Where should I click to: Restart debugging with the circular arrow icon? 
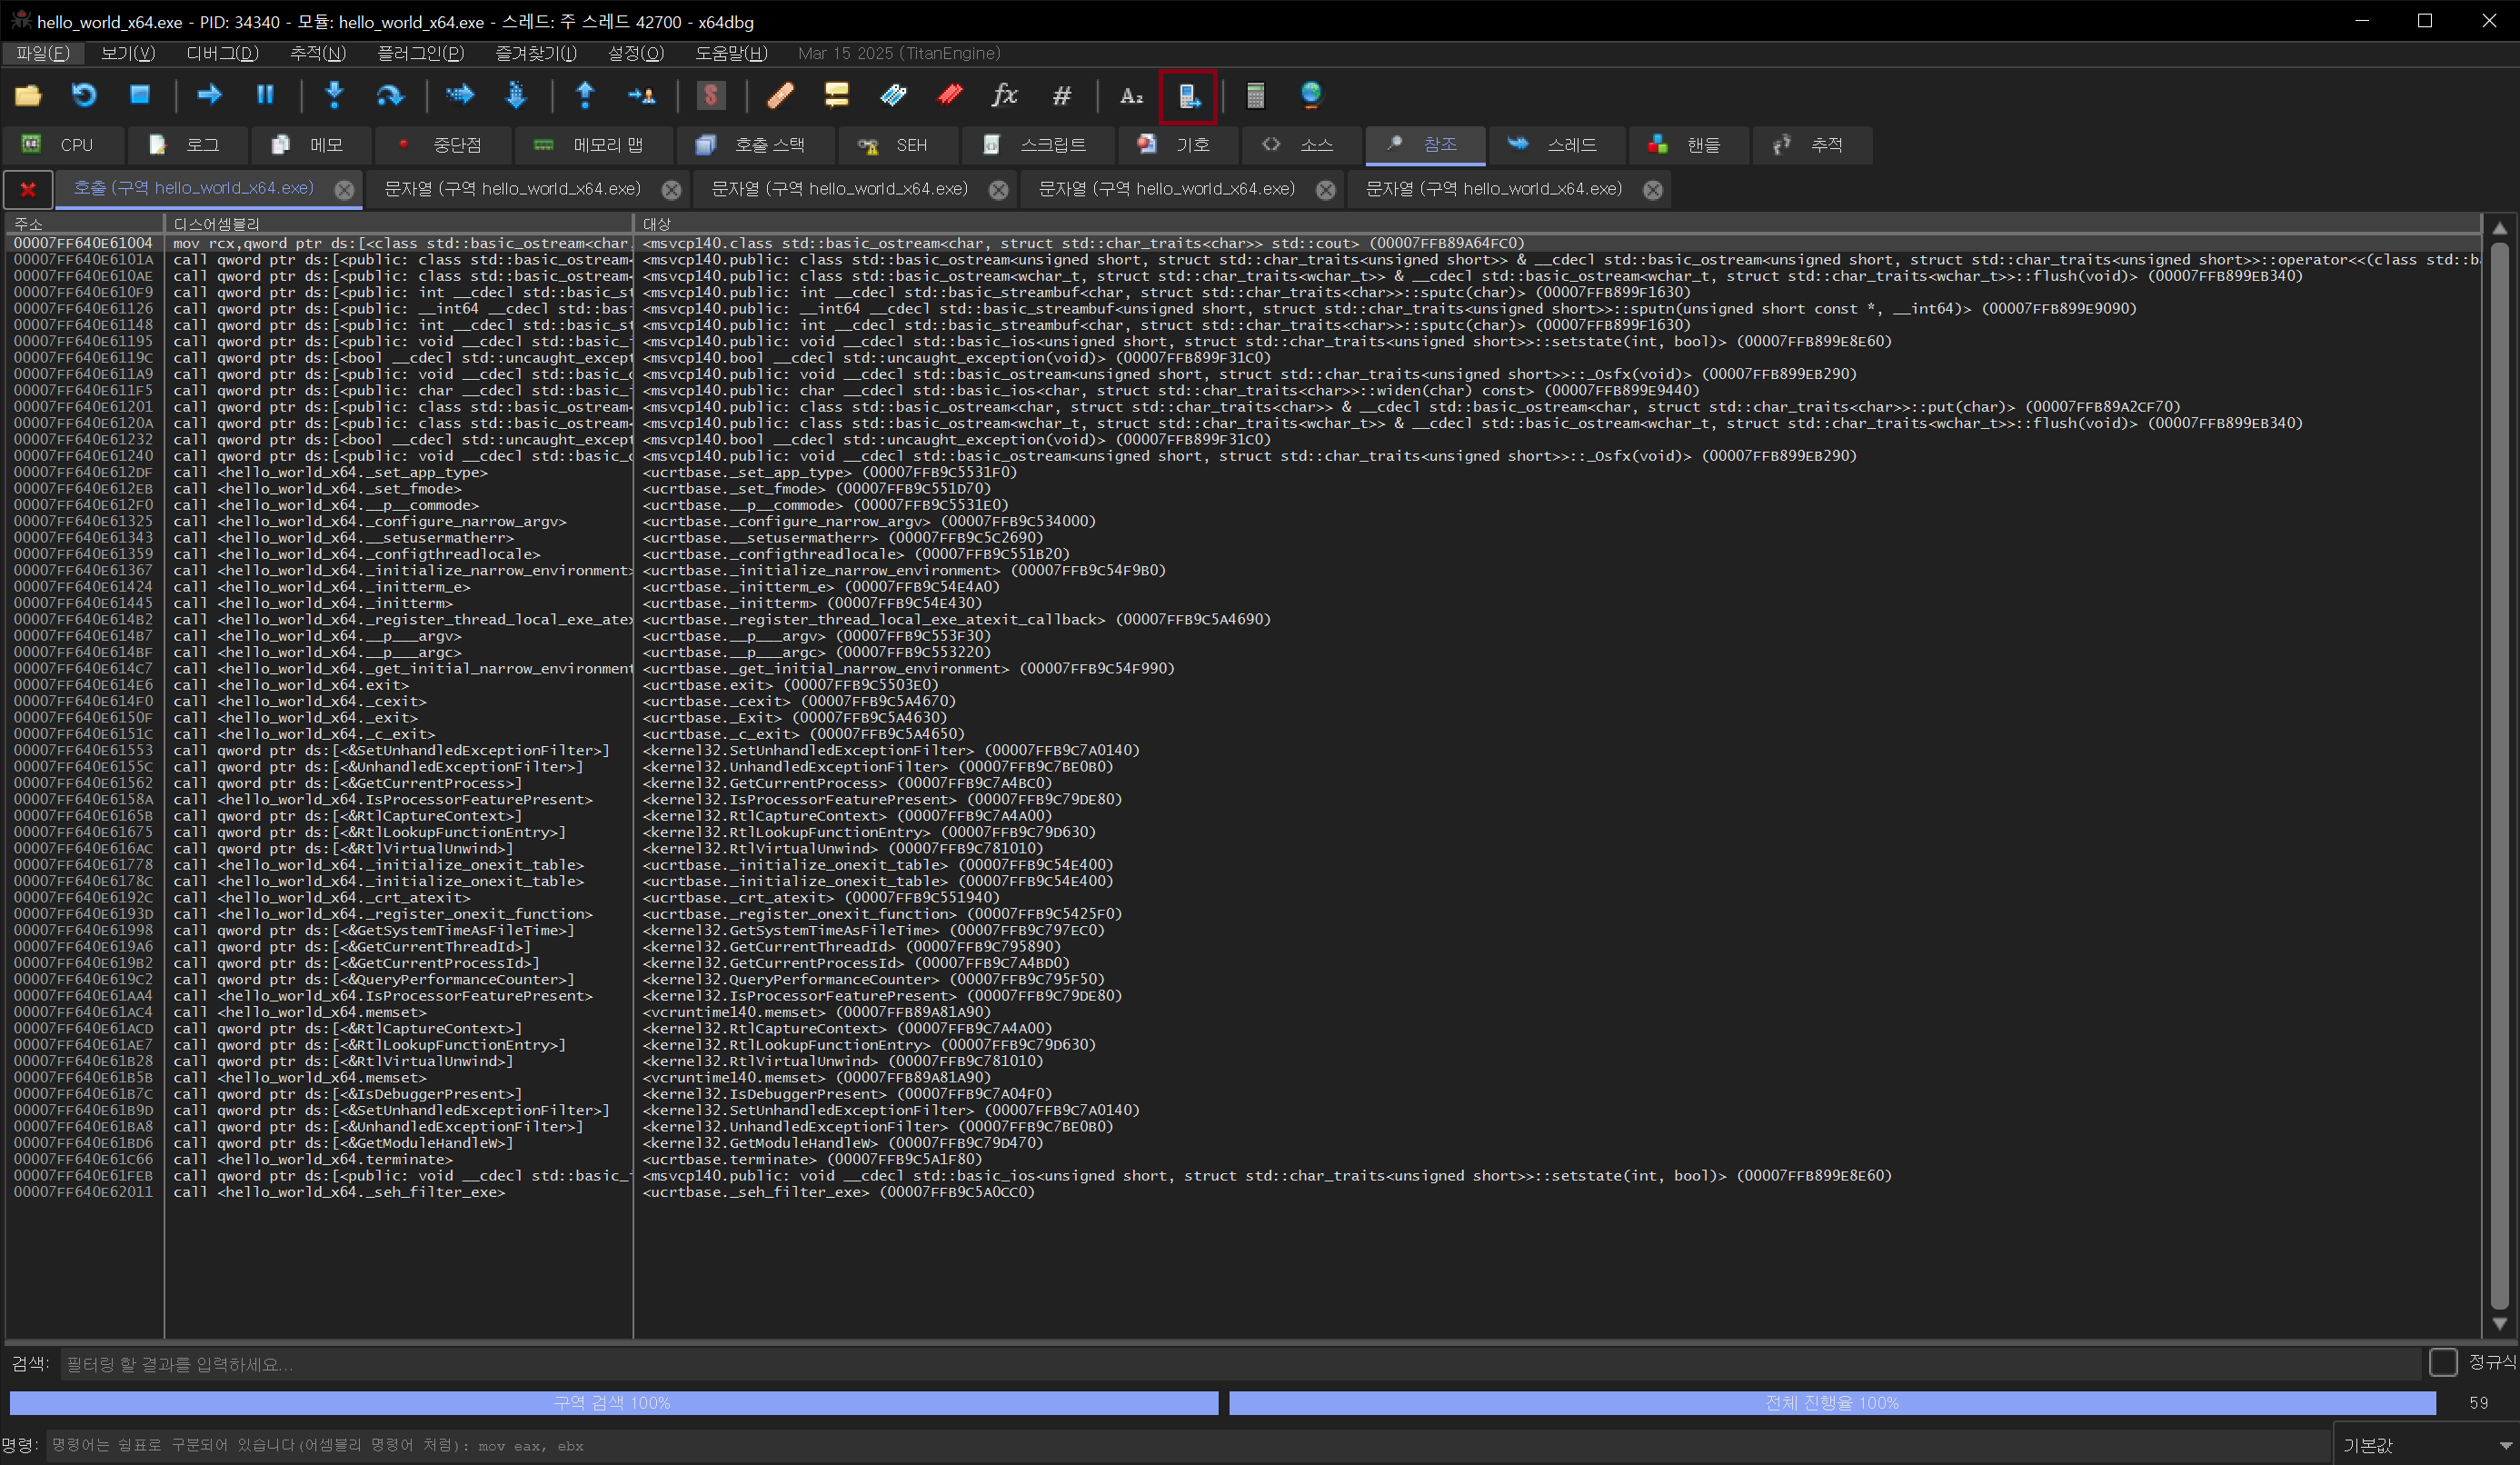pyautogui.click(x=83, y=95)
